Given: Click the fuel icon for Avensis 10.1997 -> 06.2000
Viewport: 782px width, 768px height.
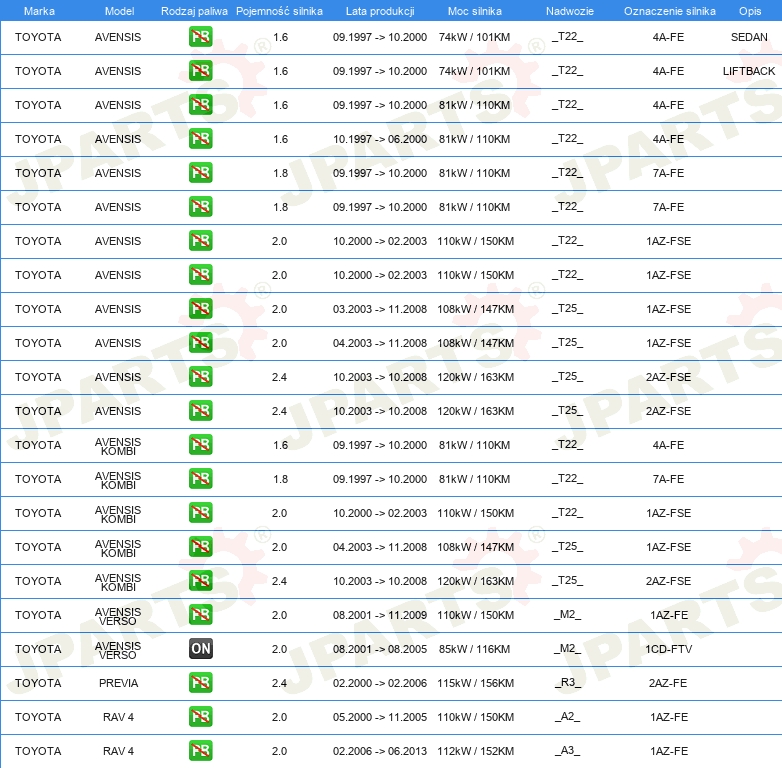Looking at the screenshot, I should [x=200, y=139].
